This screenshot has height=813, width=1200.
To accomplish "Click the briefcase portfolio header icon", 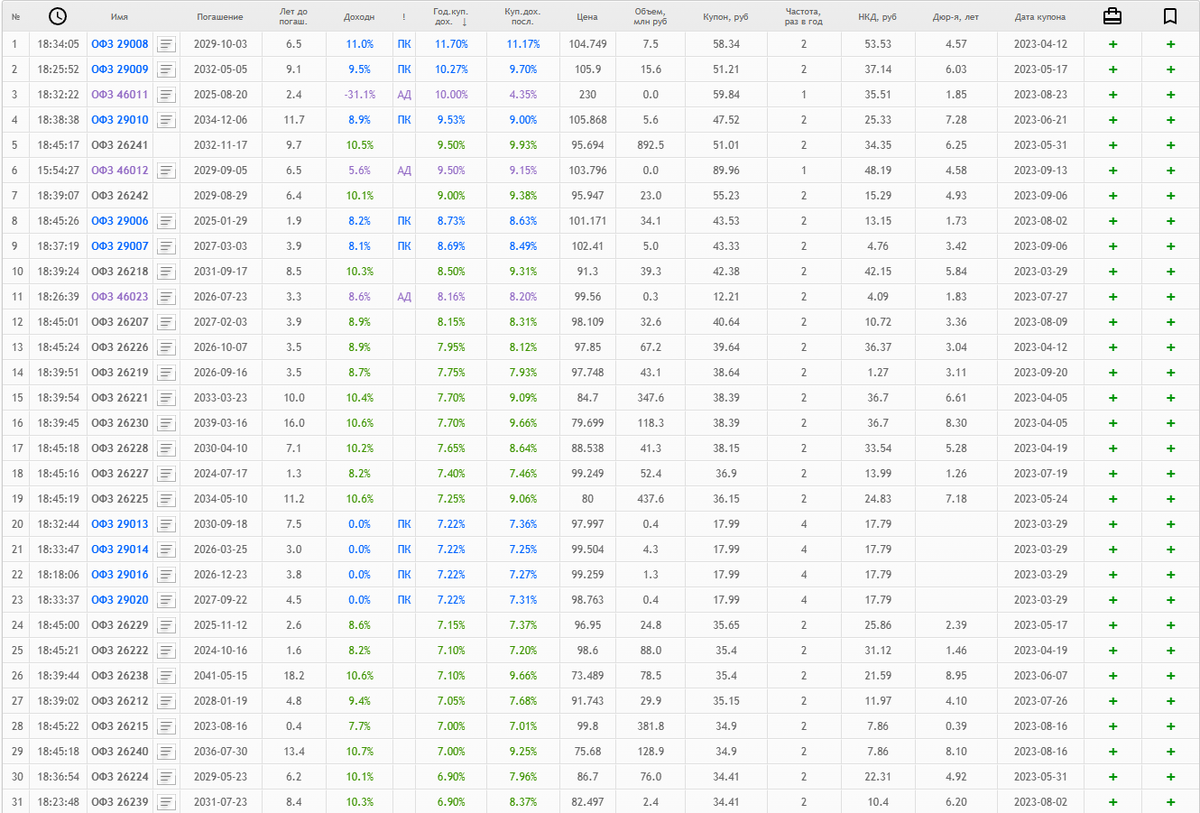I will [1111, 17].
